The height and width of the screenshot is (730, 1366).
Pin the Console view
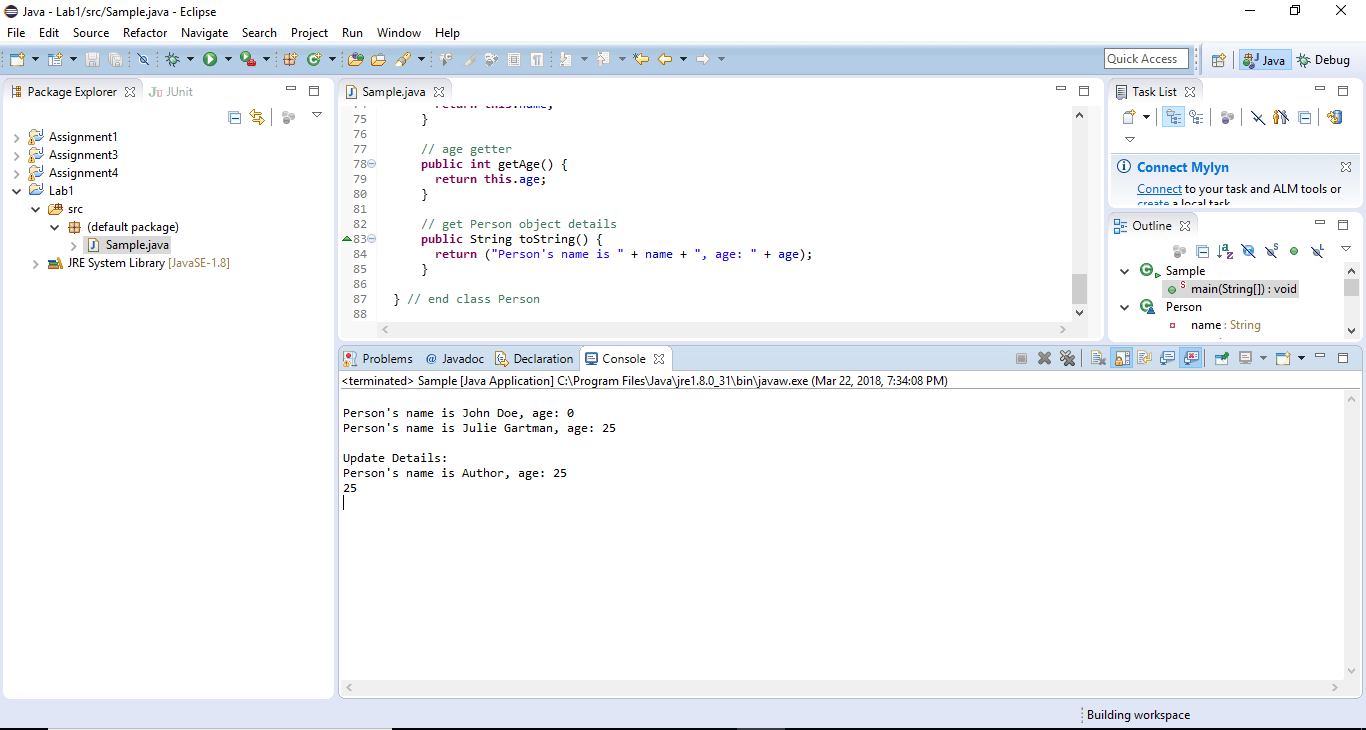tap(1220, 357)
